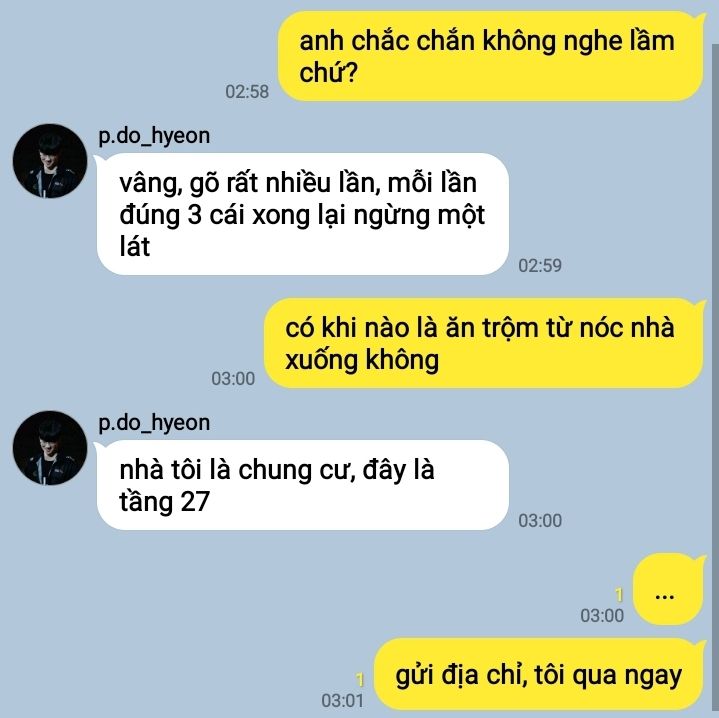Select the message "anh chắc chắn không nghe lầm chứ?"

491,56
